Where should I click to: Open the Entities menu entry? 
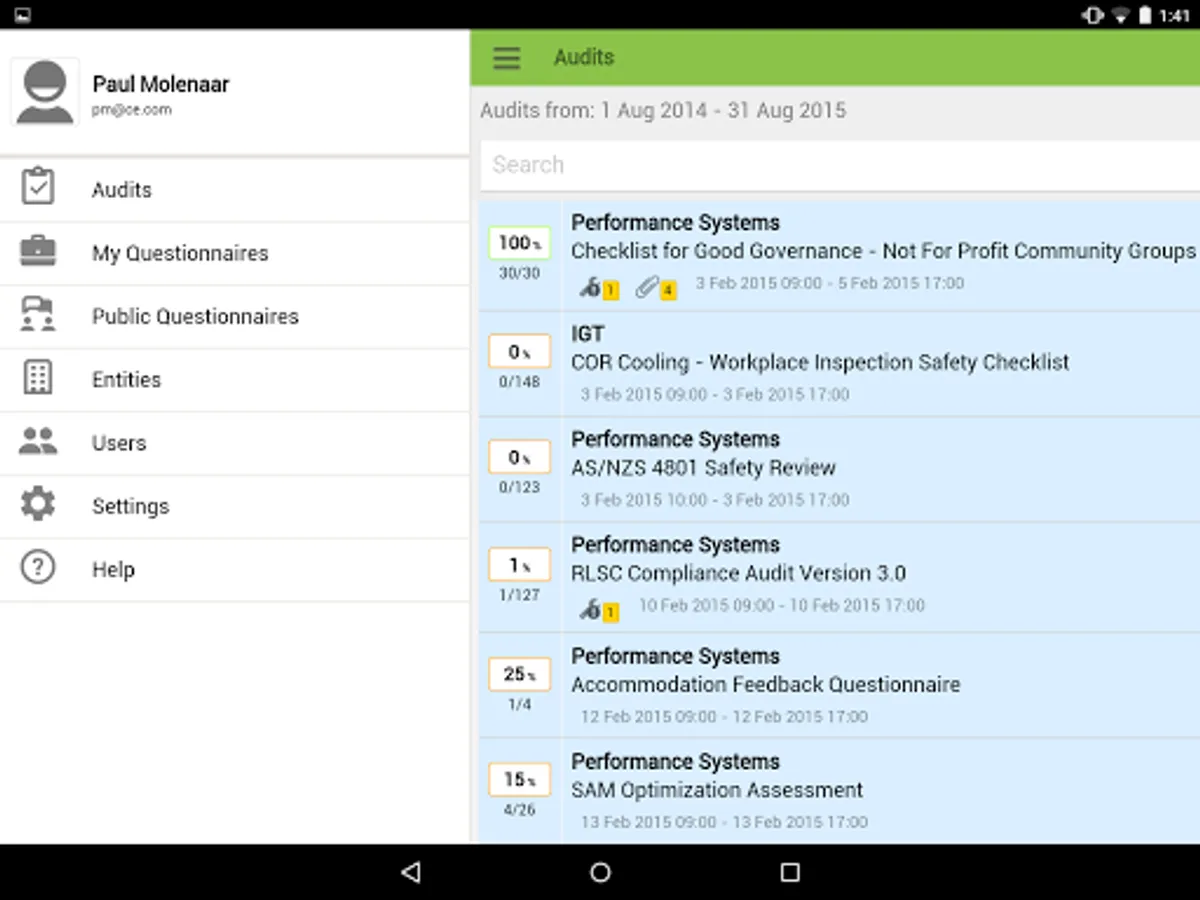click(126, 380)
